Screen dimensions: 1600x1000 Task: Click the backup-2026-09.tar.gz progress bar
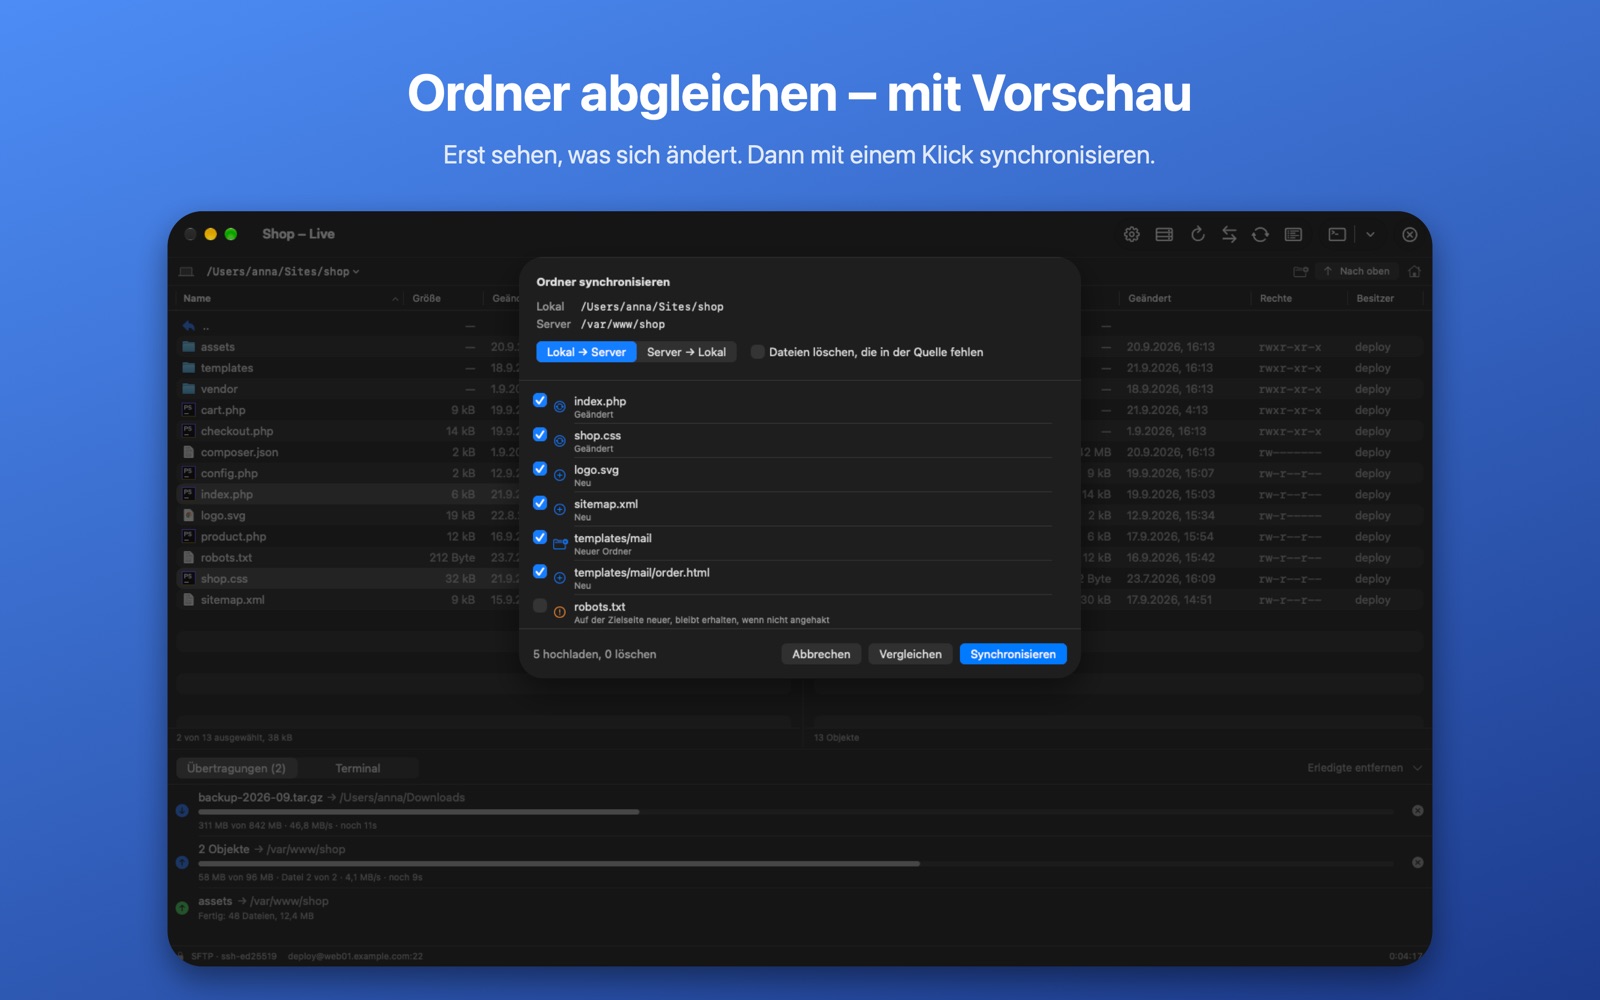[x=796, y=812]
